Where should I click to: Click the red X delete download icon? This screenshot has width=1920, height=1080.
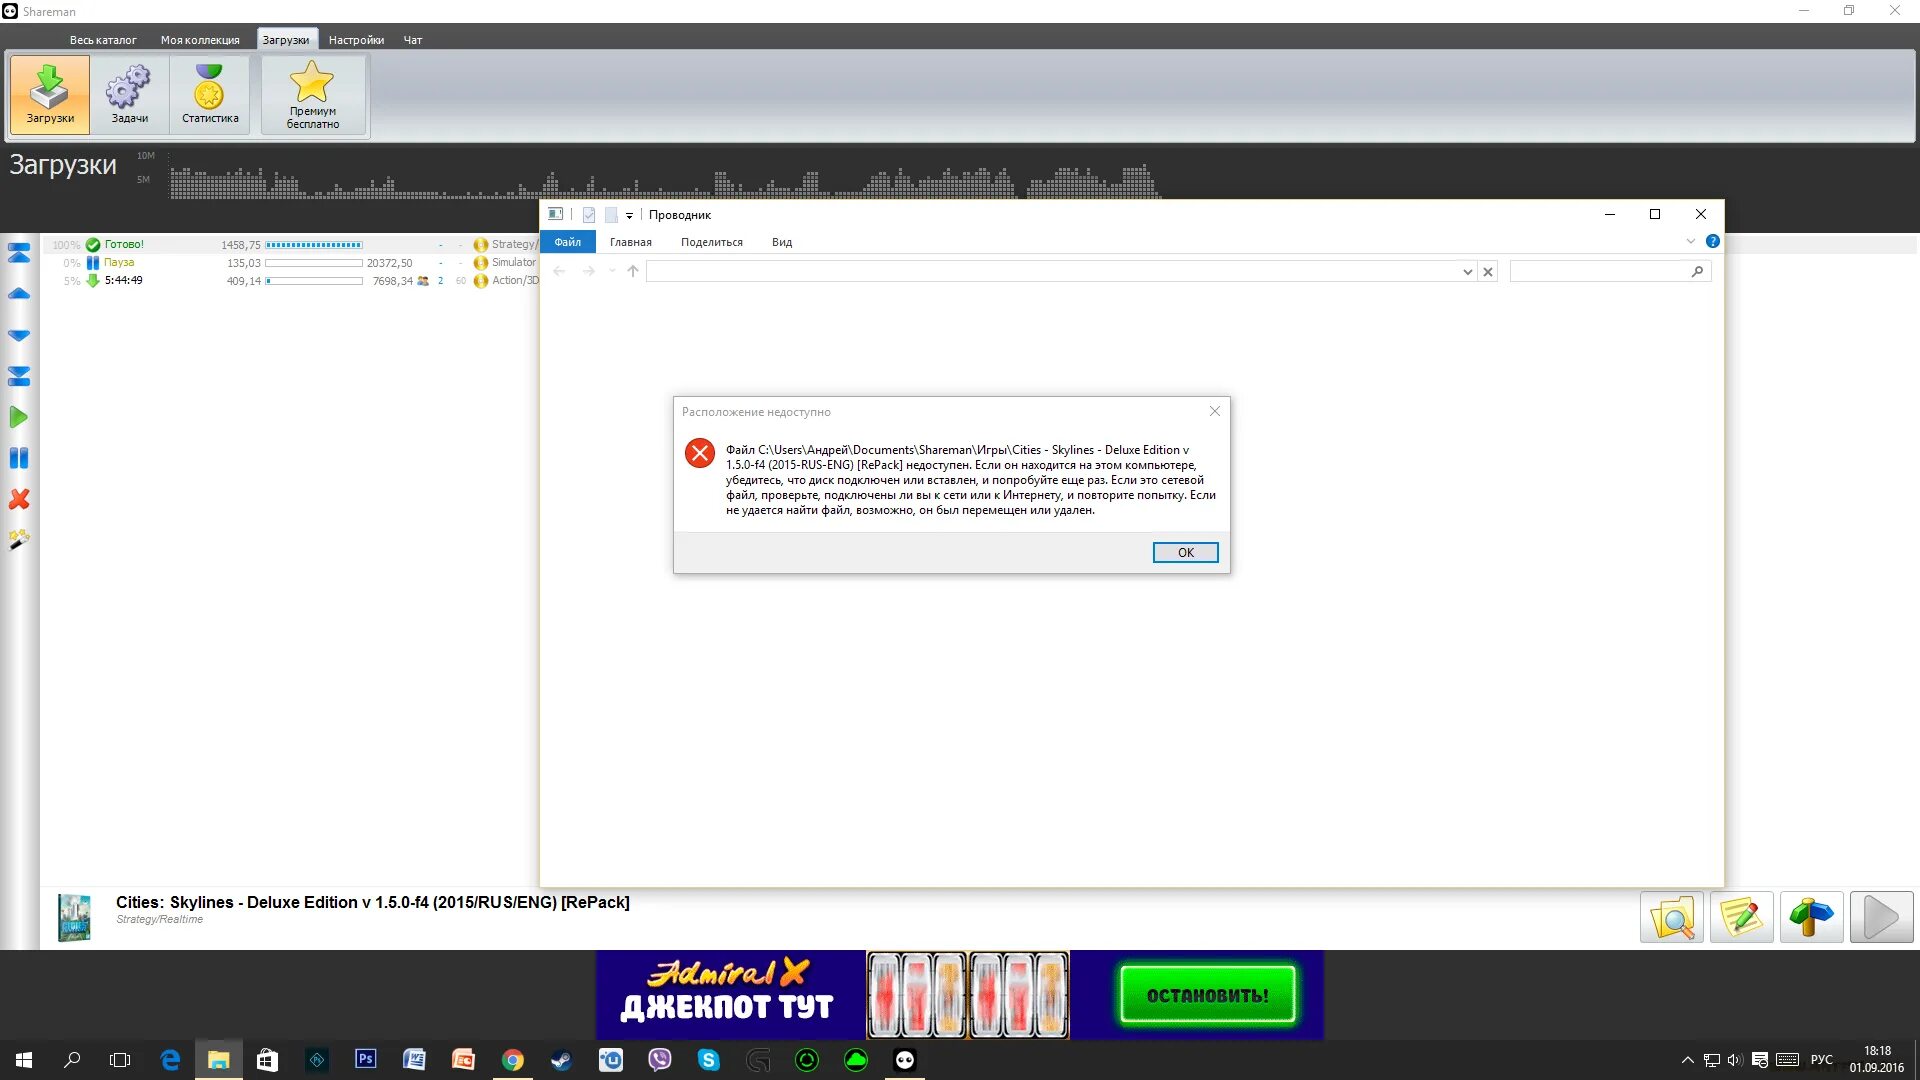(19, 499)
